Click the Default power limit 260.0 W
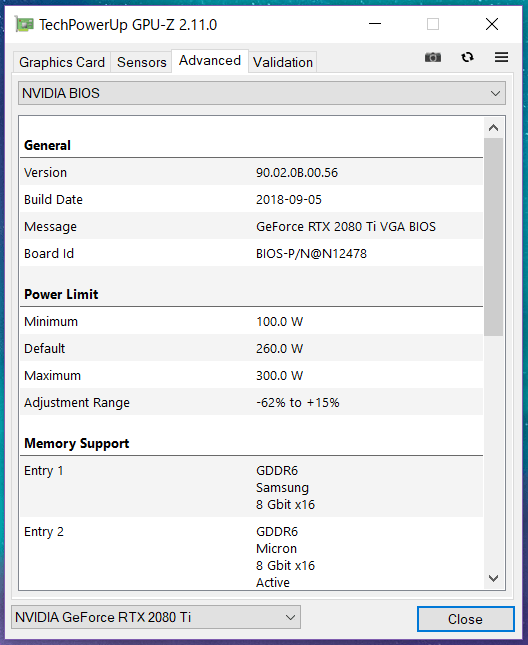This screenshot has width=528, height=645. tap(279, 348)
